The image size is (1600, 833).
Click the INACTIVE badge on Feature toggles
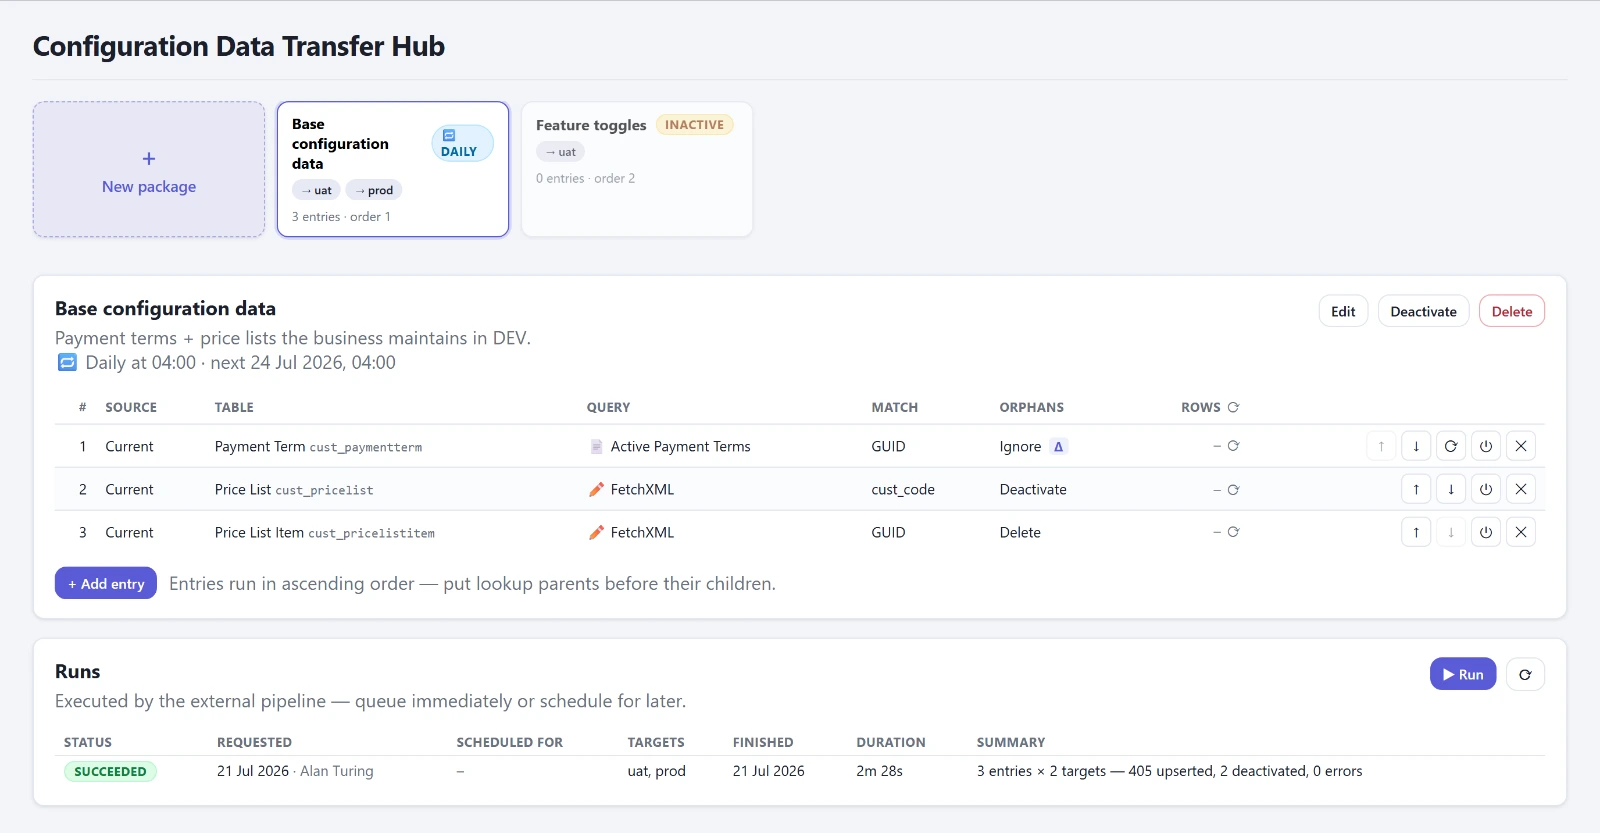(695, 125)
